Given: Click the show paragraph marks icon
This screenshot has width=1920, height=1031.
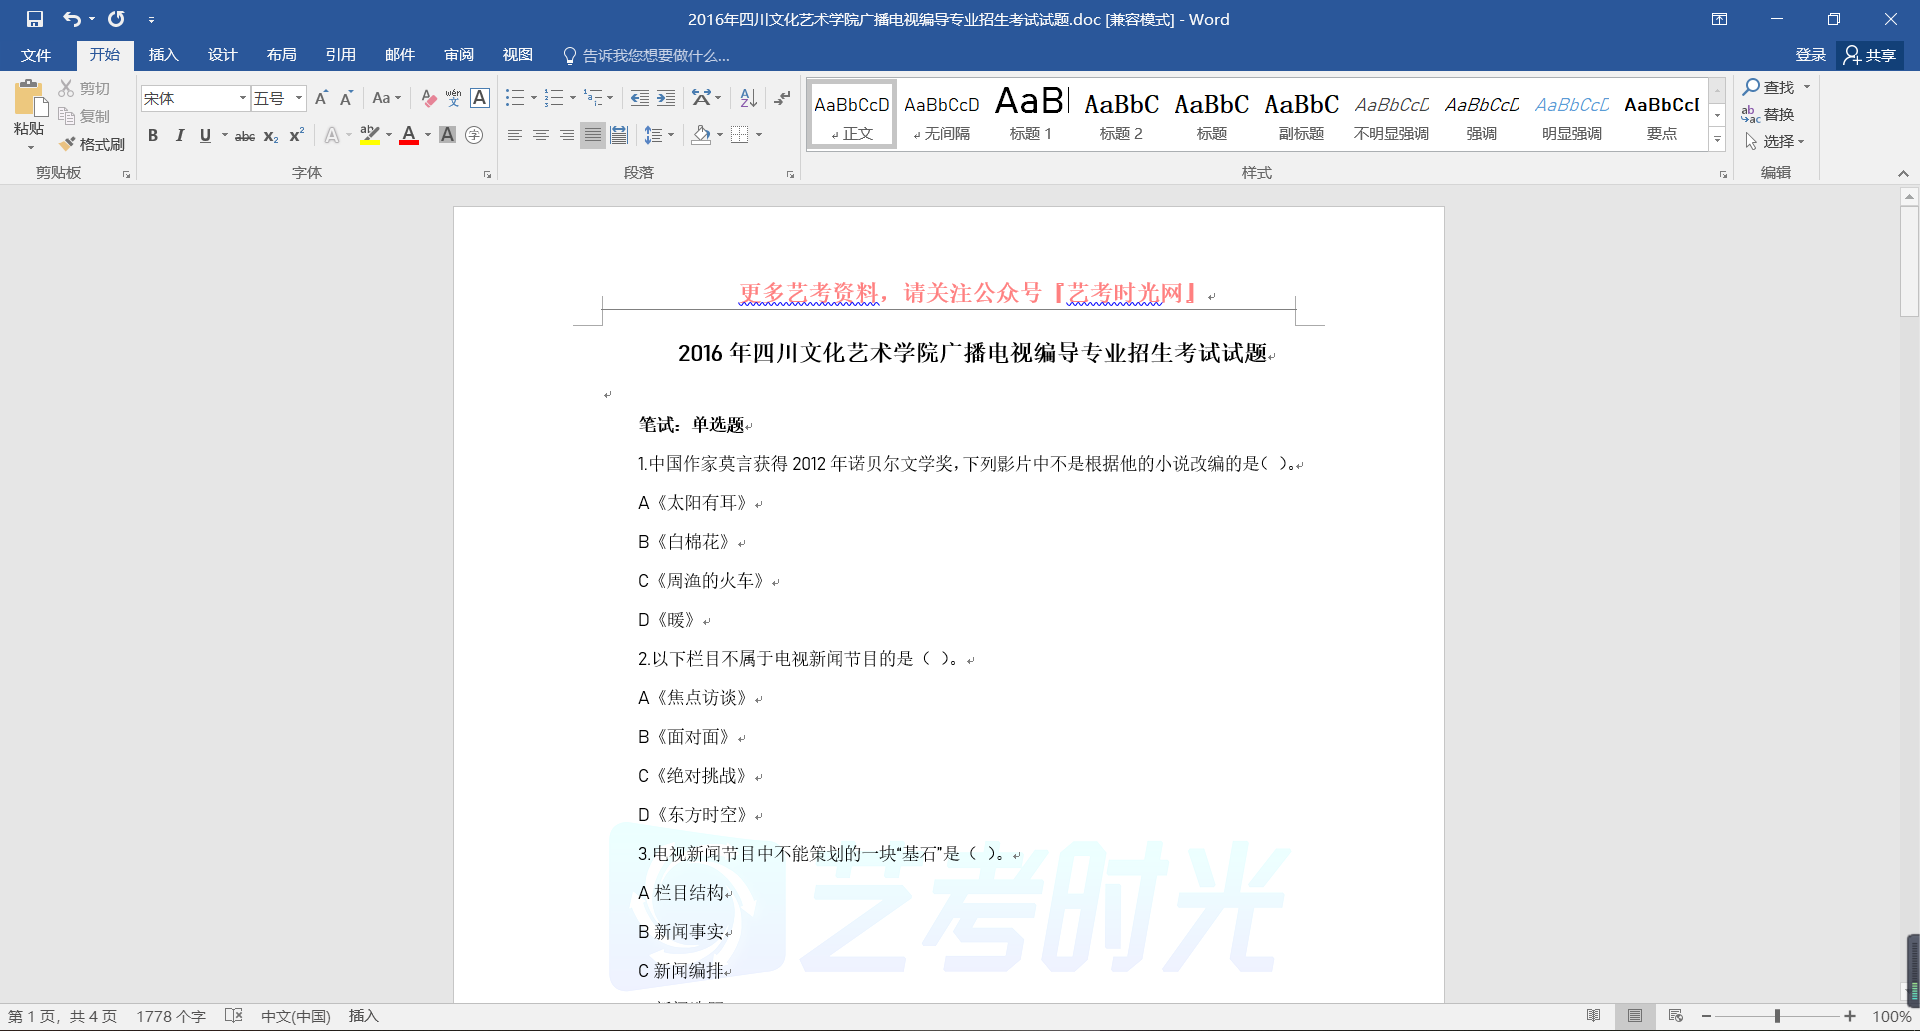Looking at the screenshot, I should pos(782,98).
